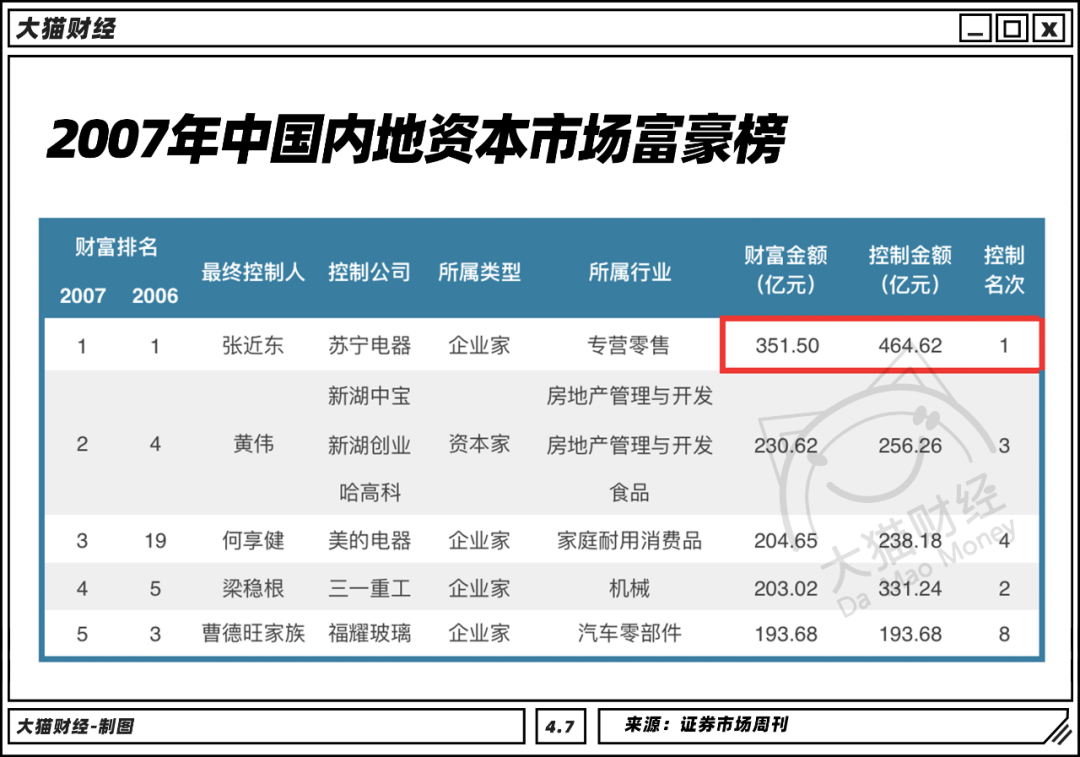This screenshot has width=1080, height=757.
Task: Select the name 张近东
Action: click(x=253, y=345)
